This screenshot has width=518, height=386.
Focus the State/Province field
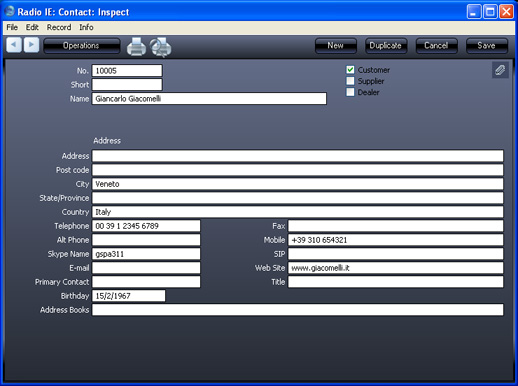point(297,198)
